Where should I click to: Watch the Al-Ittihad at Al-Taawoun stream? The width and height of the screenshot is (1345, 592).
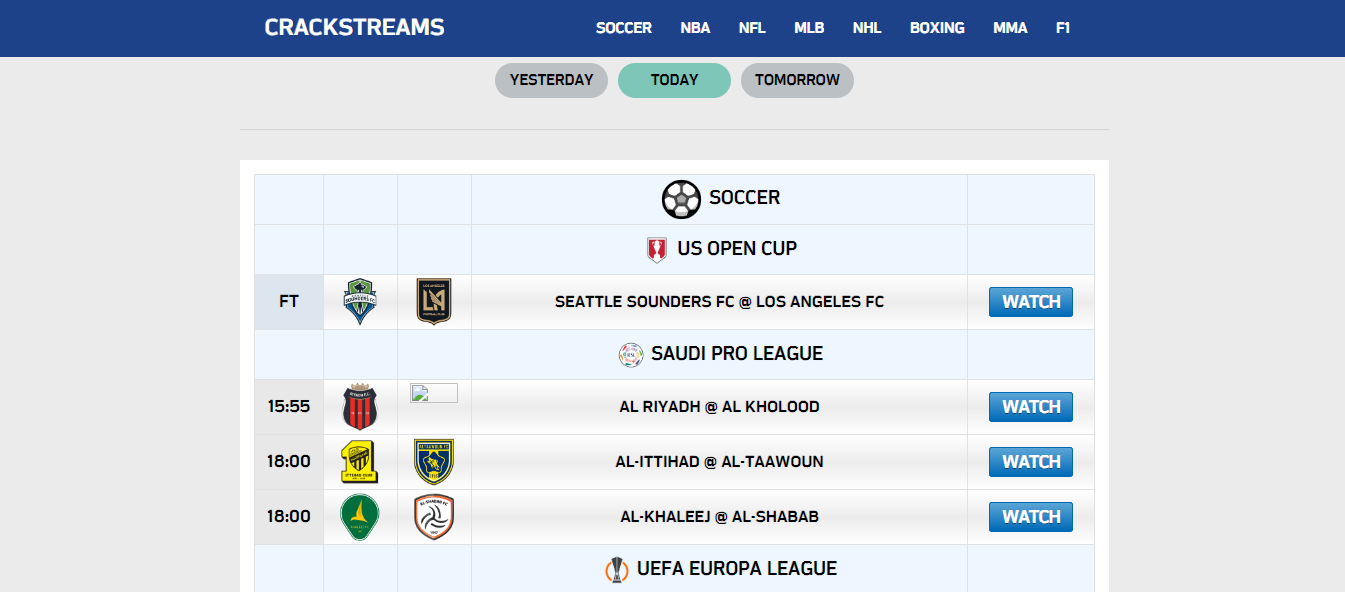tap(1030, 462)
